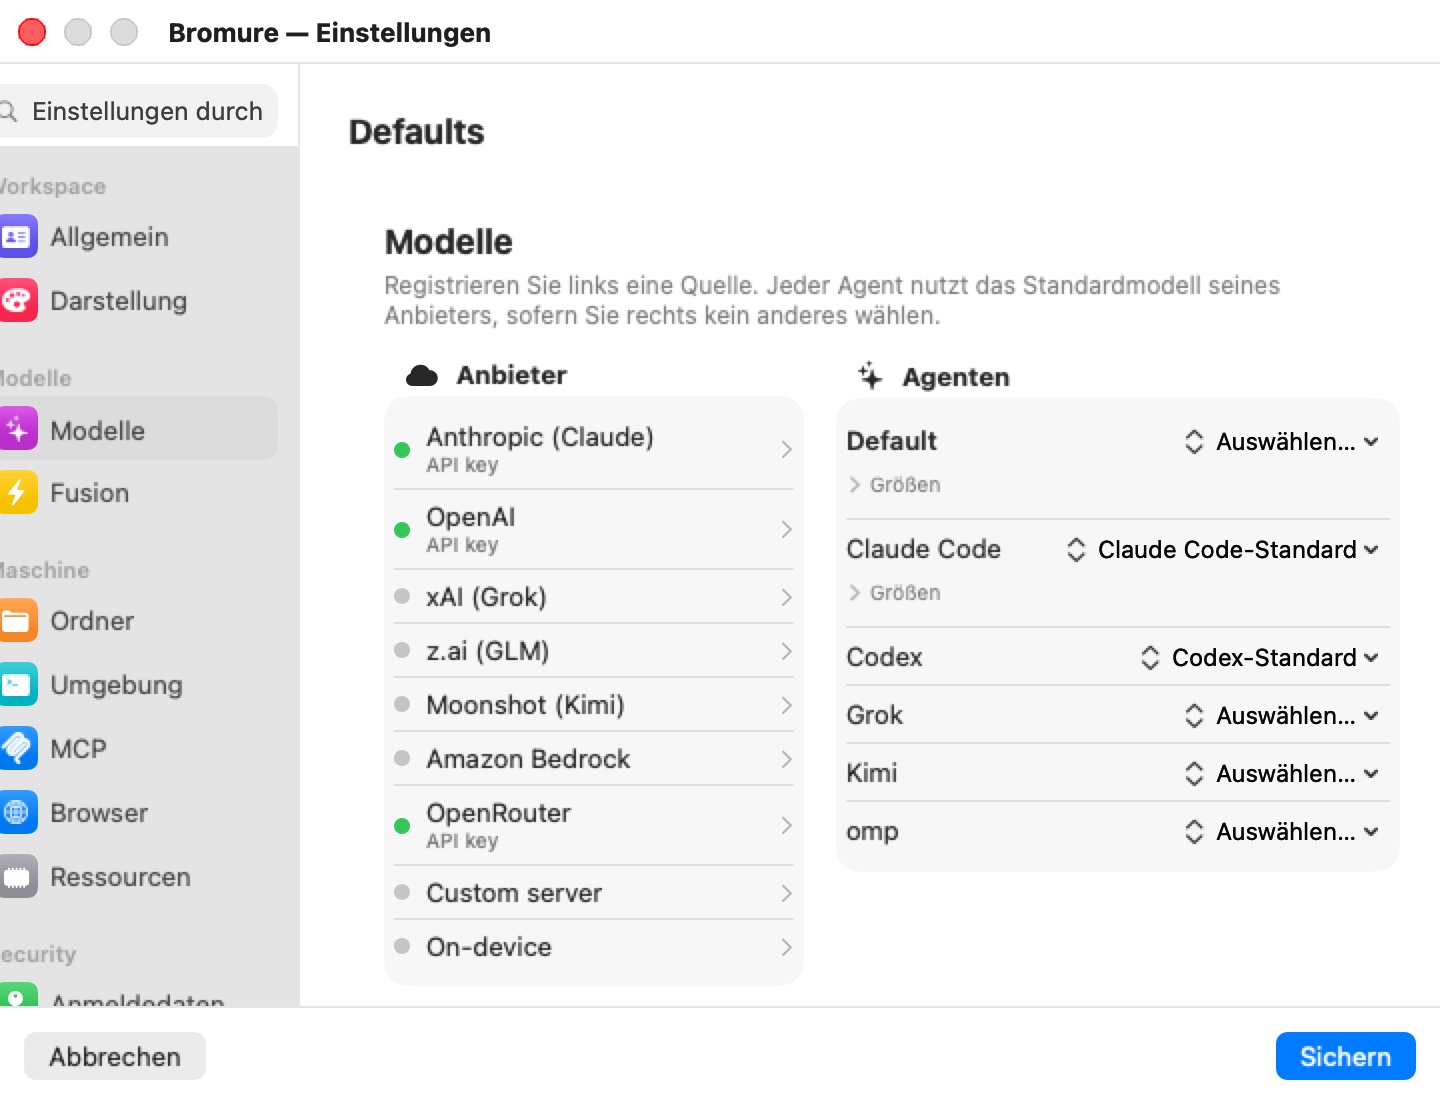Open the Kimi agent model dropdown
This screenshot has height=1104, width=1440.
pos(1282,774)
